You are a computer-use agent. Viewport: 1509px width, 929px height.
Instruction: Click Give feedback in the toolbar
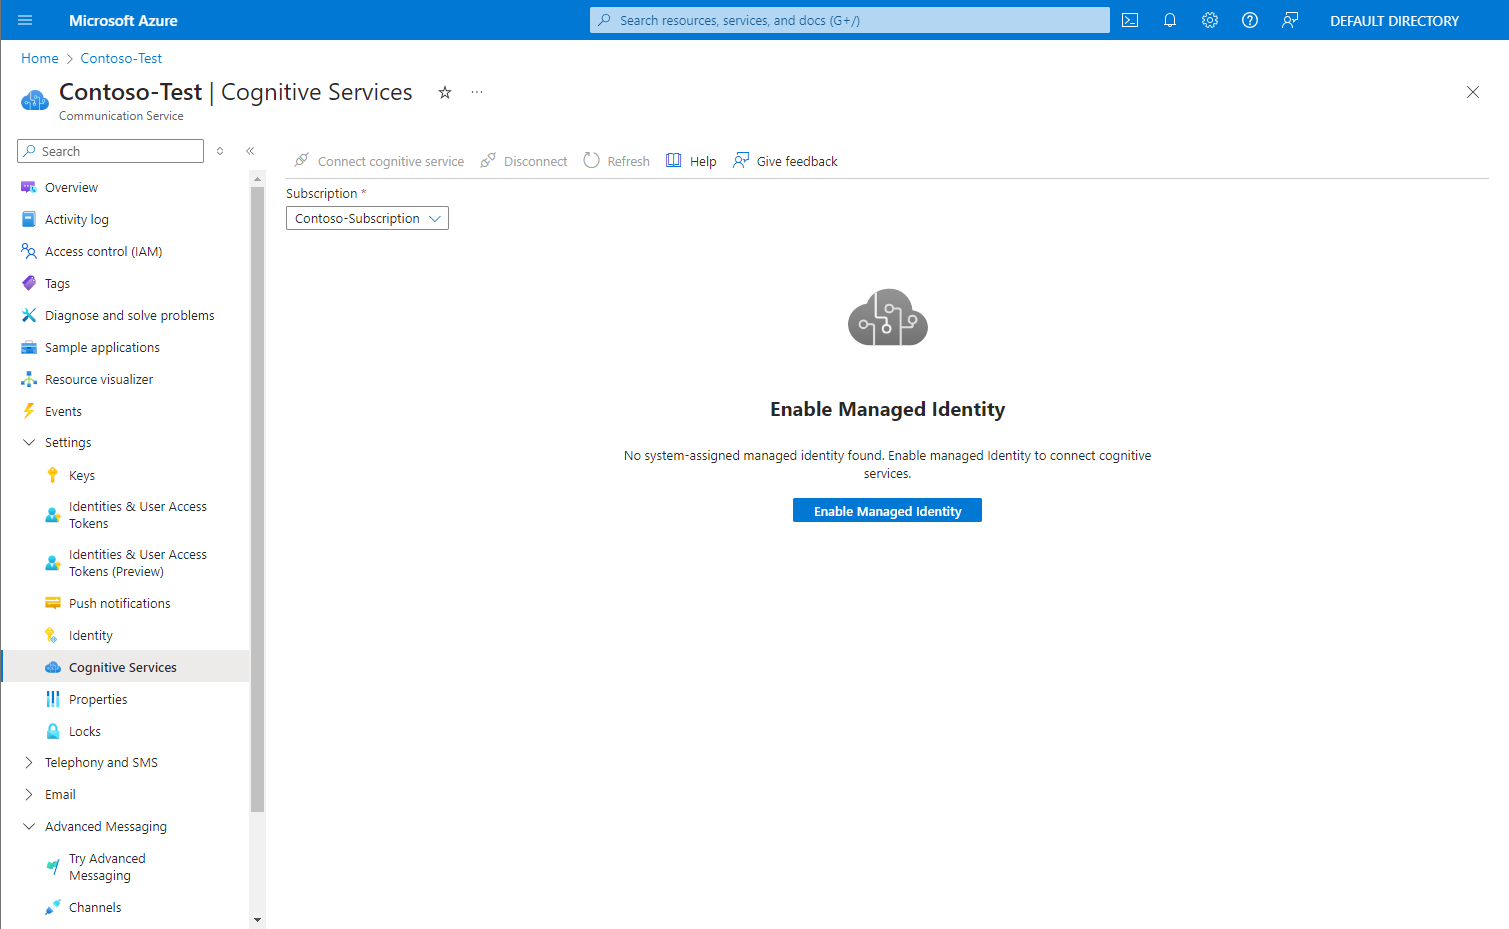click(x=785, y=161)
